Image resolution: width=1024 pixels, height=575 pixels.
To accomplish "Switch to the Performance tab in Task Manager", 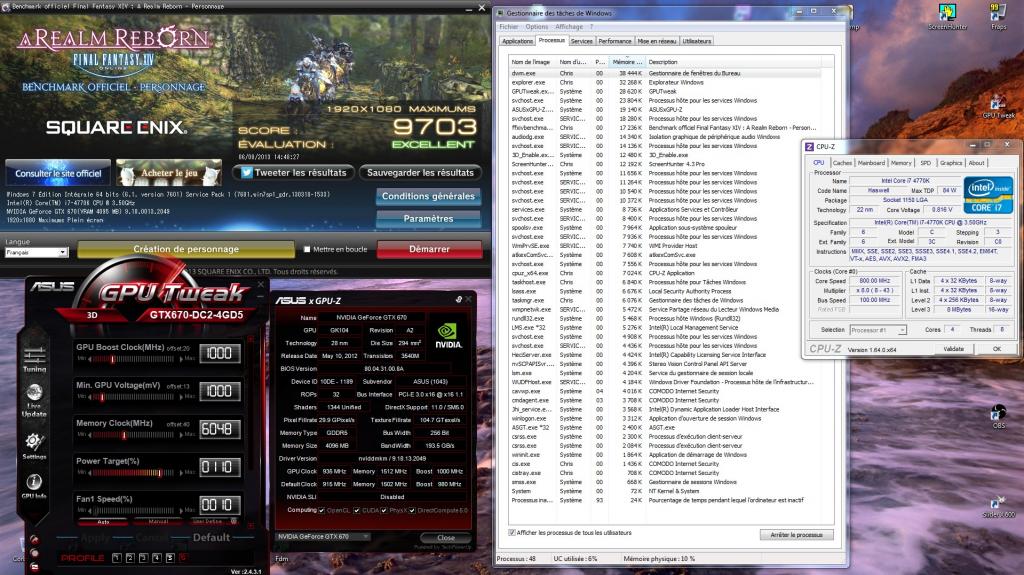I will (x=615, y=41).
